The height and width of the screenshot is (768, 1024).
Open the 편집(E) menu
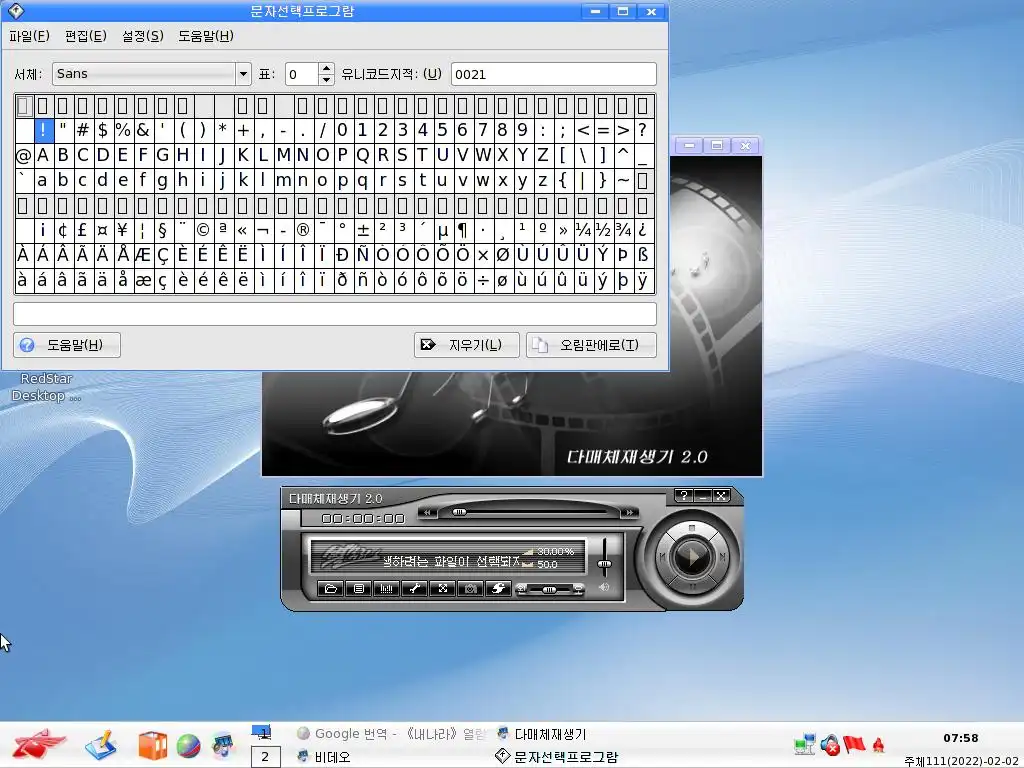click(x=86, y=36)
